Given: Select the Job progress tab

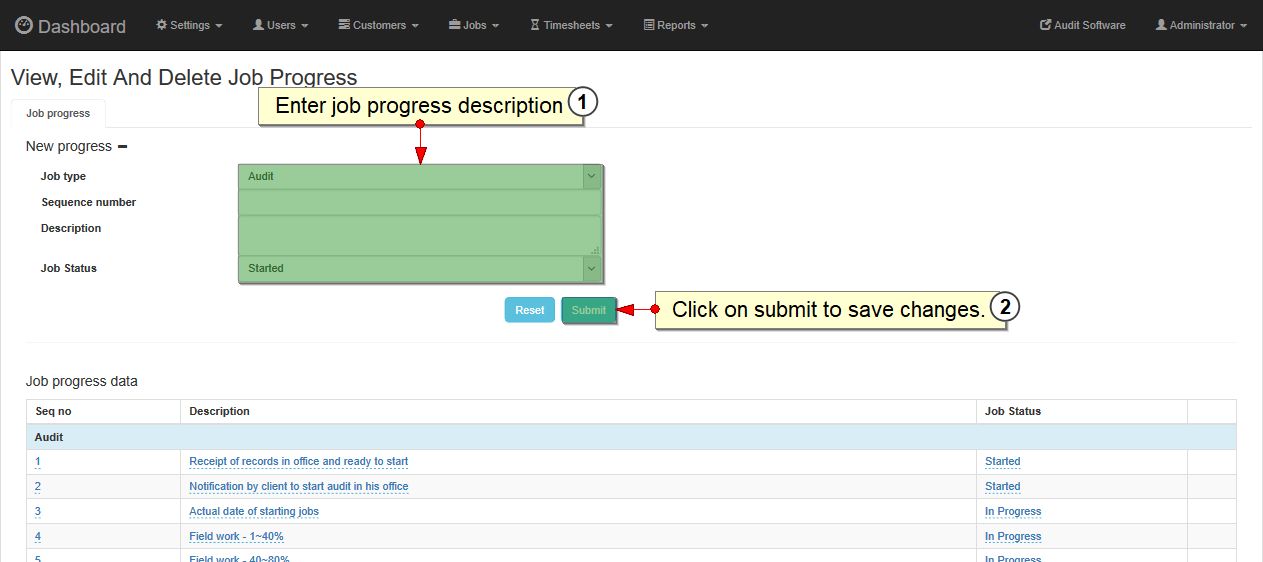Looking at the screenshot, I should [58, 113].
